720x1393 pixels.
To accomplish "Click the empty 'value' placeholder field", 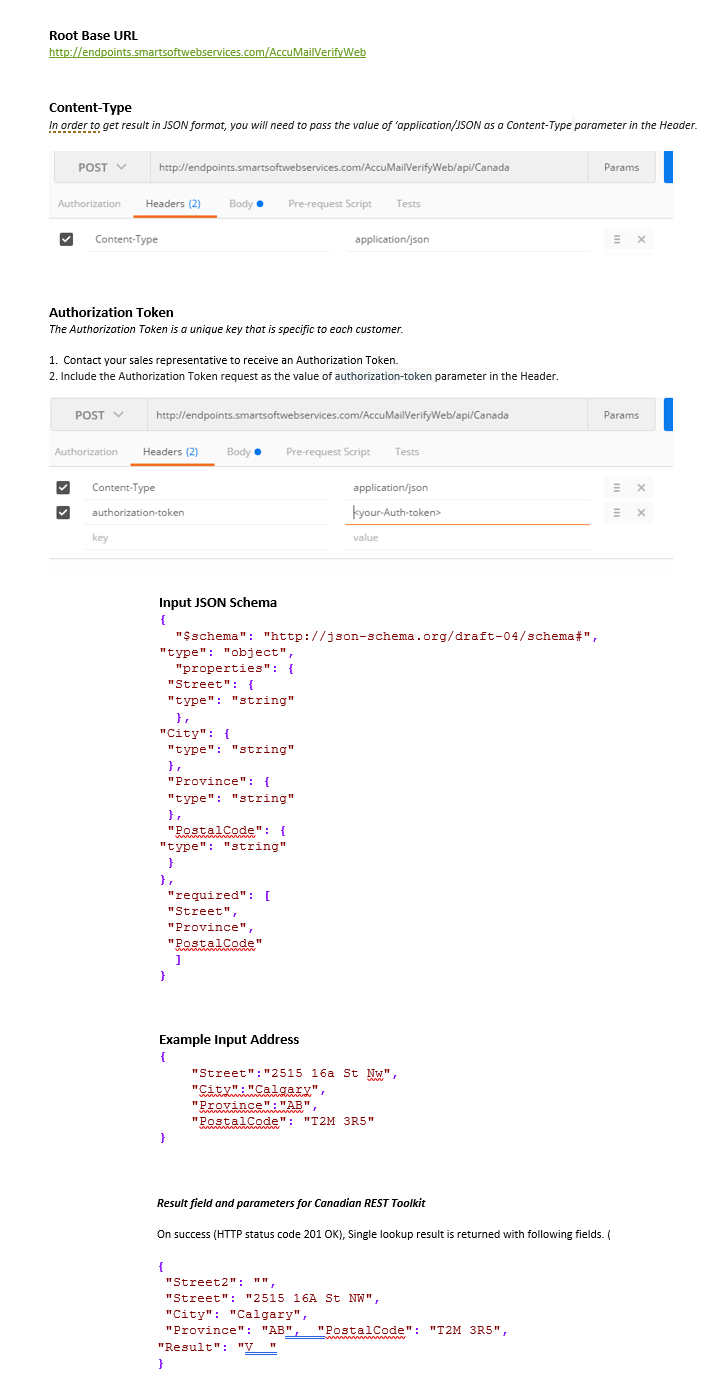I will pyautogui.click(x=467, y=538).
